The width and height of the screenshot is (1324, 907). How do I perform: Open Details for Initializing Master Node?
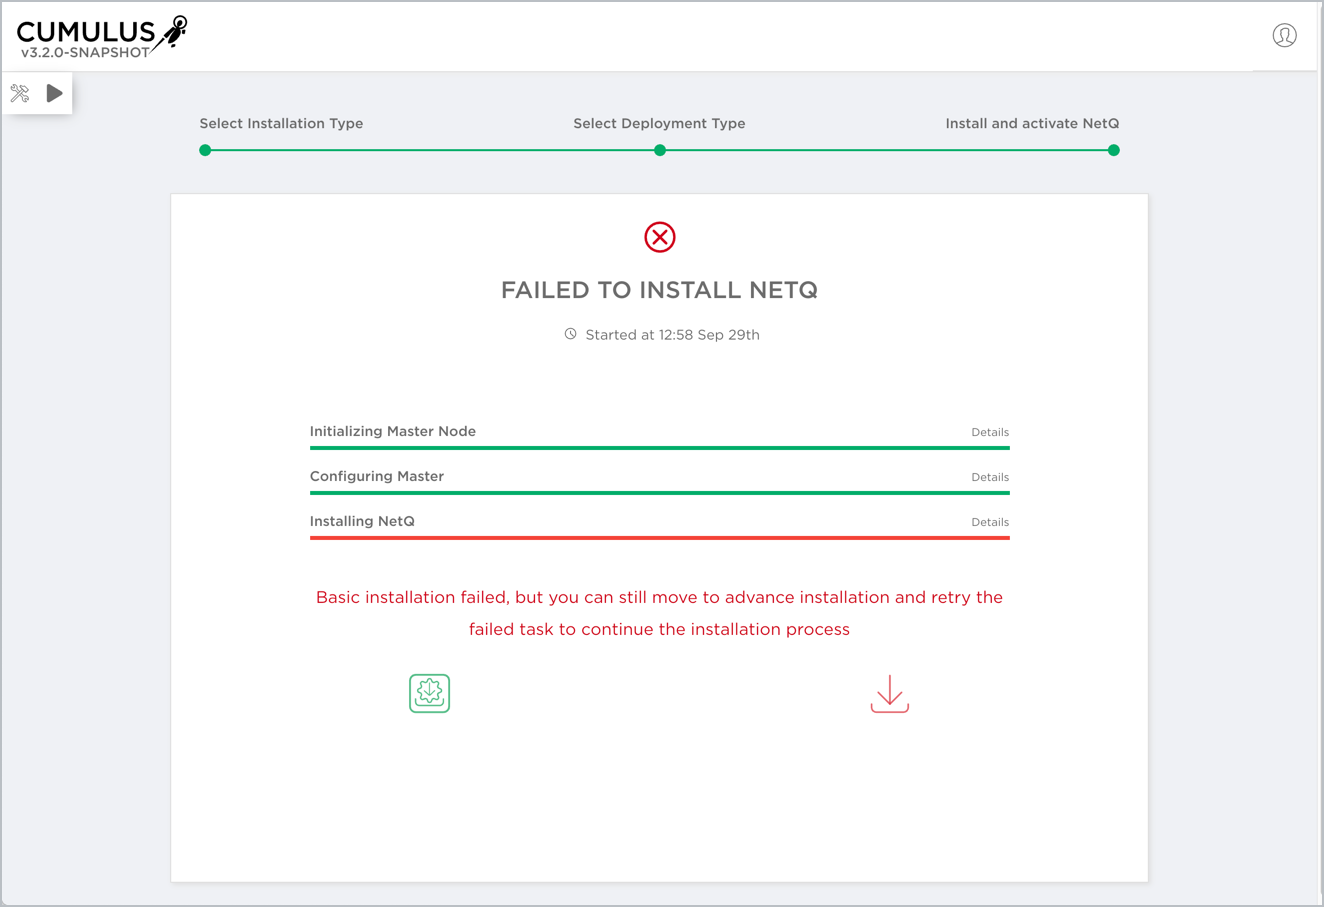point(989,432)
